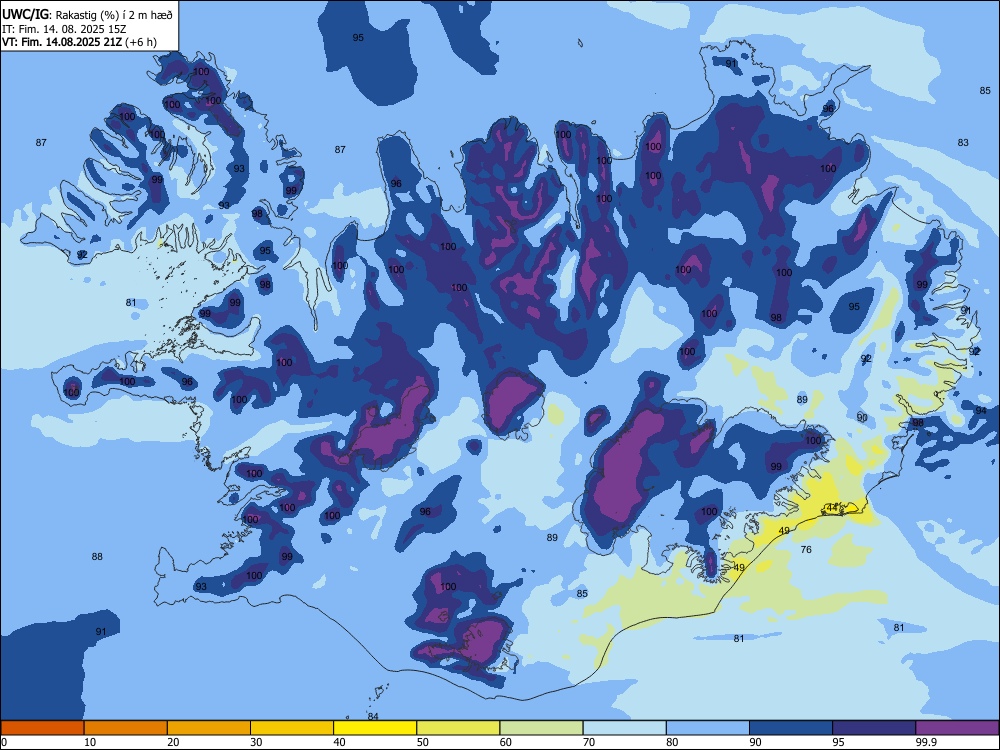This screenshot has height=750, width=1000.
Task: Select the pale yellow 50–60 legend swatch
Action: [458, 728]
